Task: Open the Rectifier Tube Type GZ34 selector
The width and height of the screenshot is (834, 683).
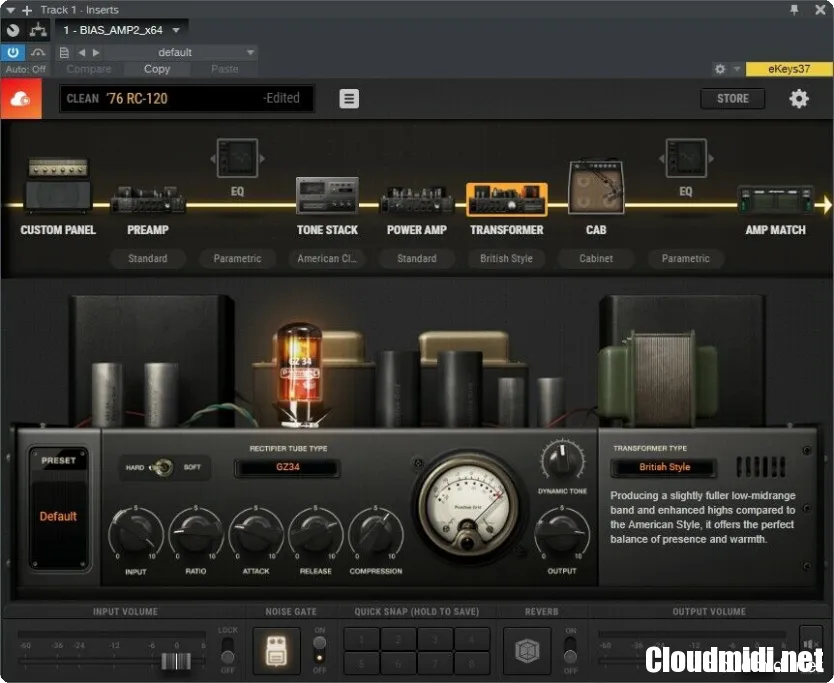Action: click(x=287, y=467)
